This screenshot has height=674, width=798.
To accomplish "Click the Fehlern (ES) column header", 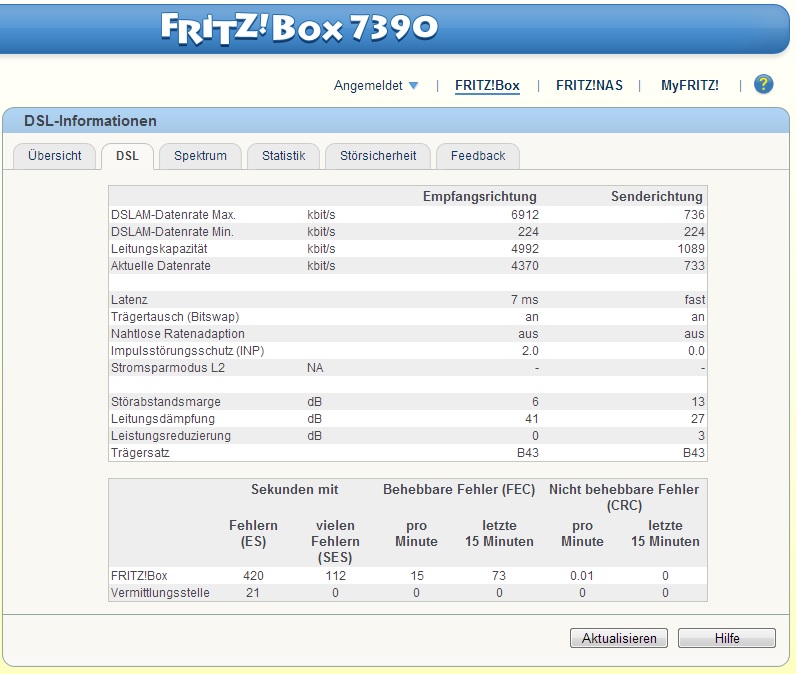I will (x=253, y=533).
